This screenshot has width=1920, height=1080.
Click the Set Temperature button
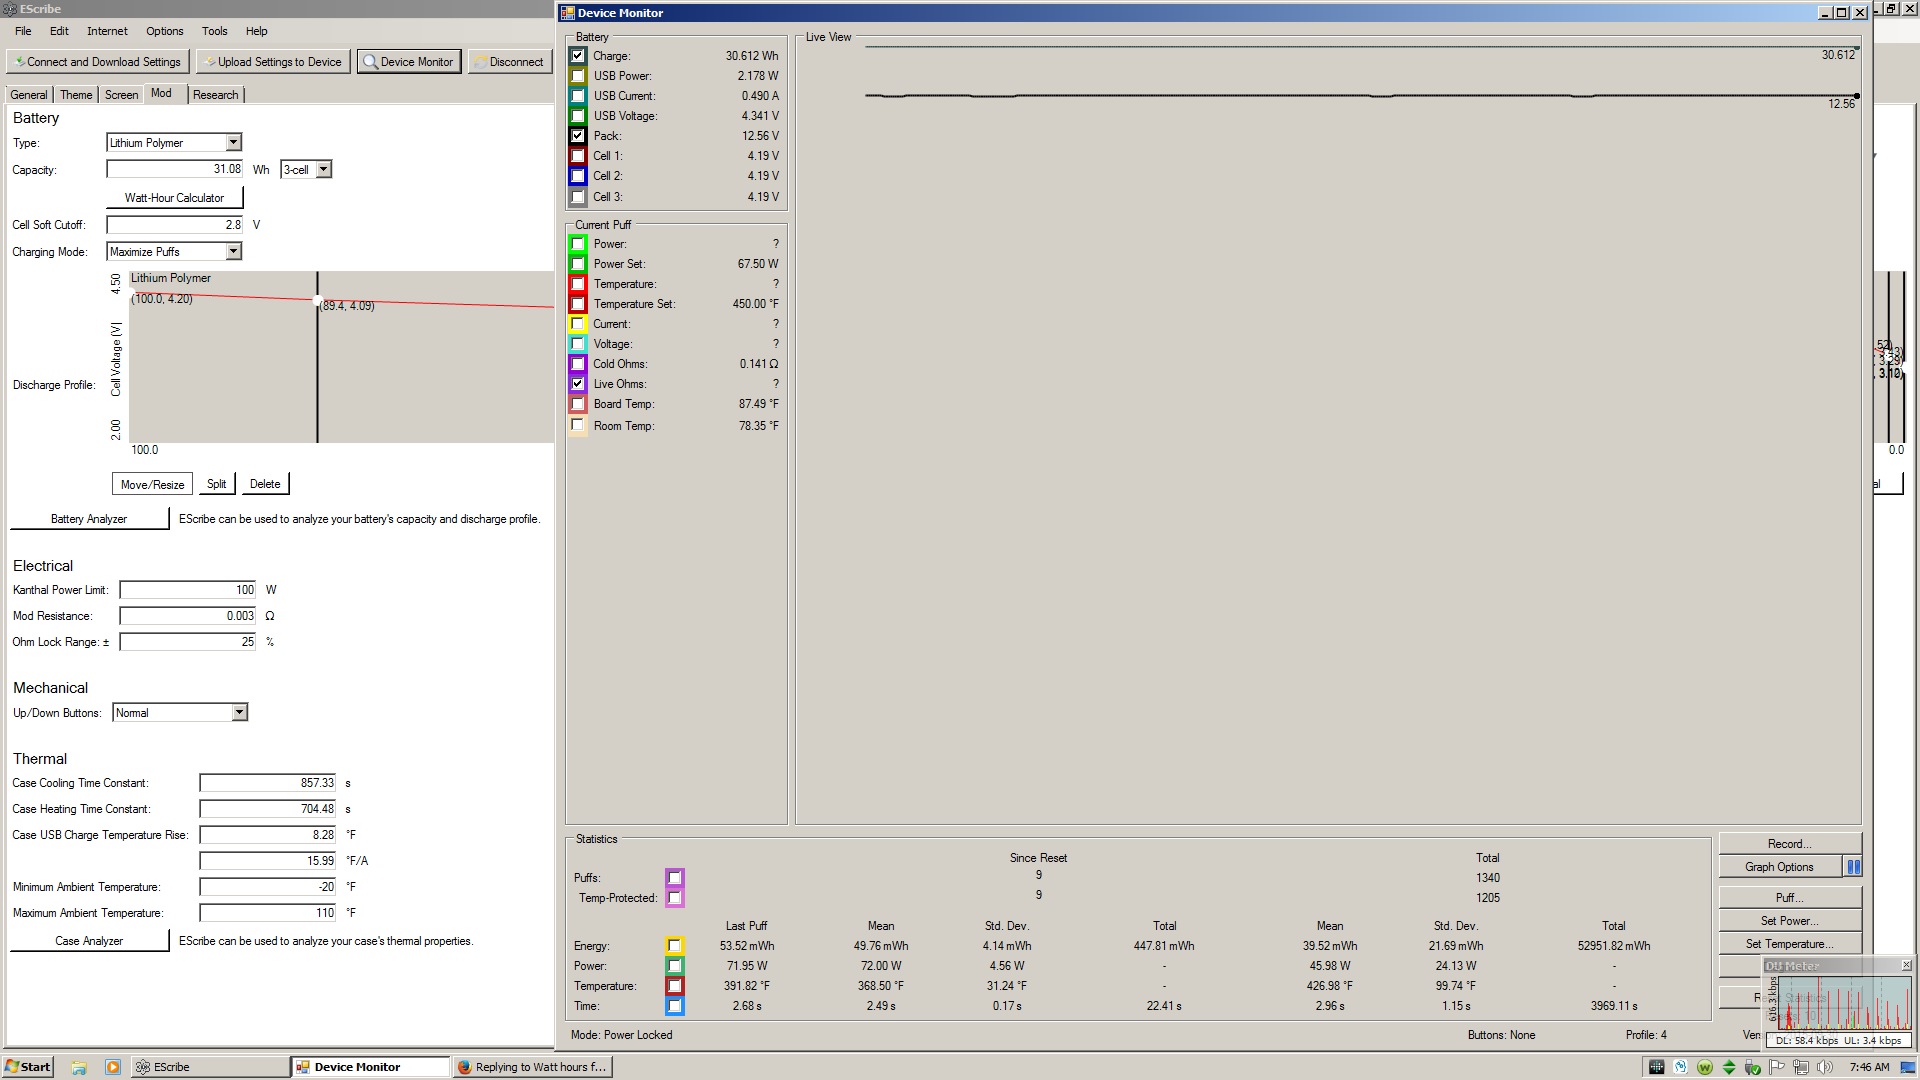tap(1789, 944)
